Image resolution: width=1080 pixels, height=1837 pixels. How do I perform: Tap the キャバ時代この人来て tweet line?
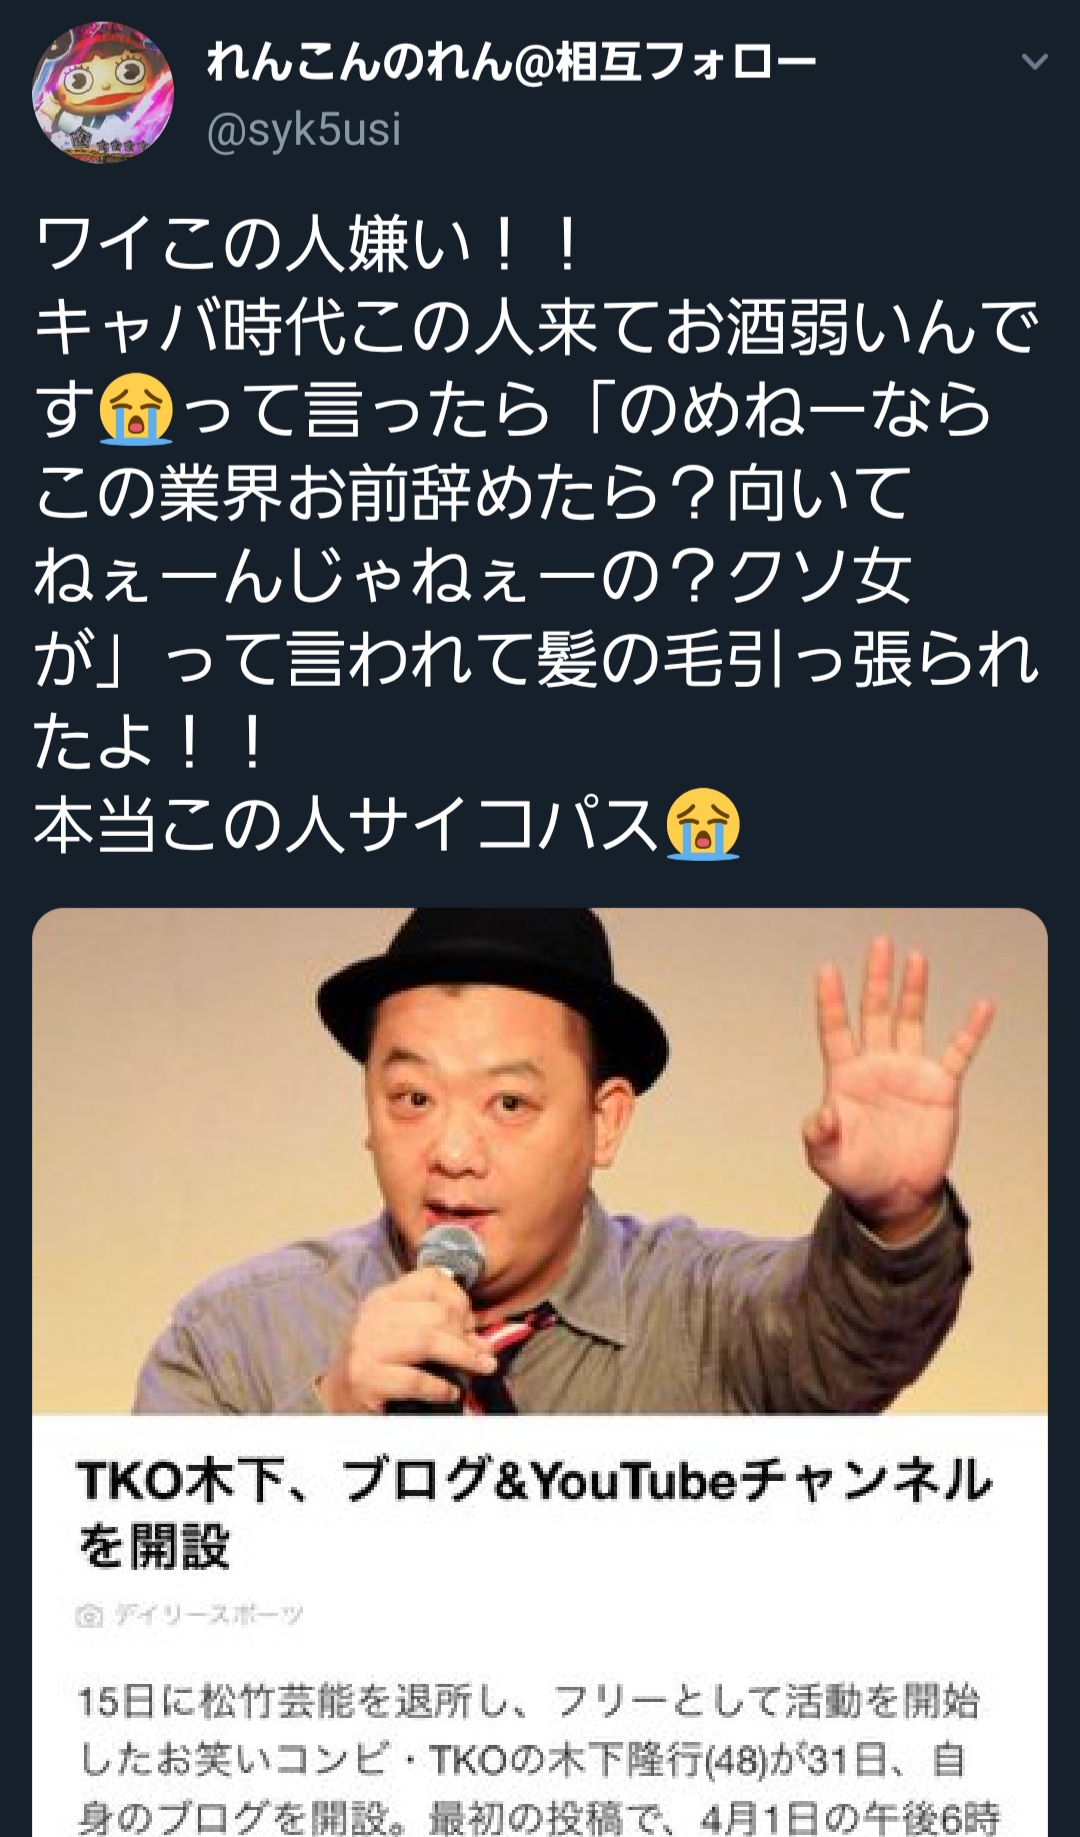pos(536,327)
